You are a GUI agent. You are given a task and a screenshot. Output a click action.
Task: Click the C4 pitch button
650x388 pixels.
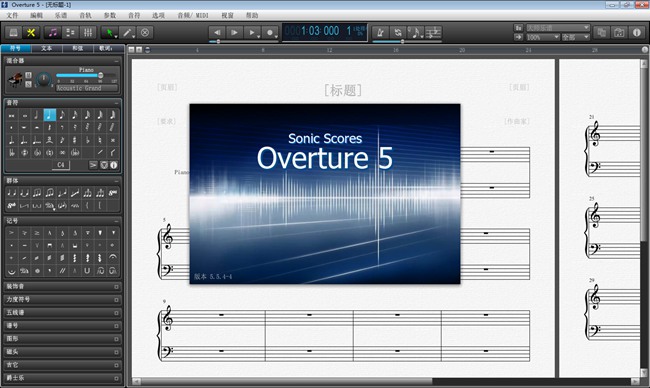61,165
